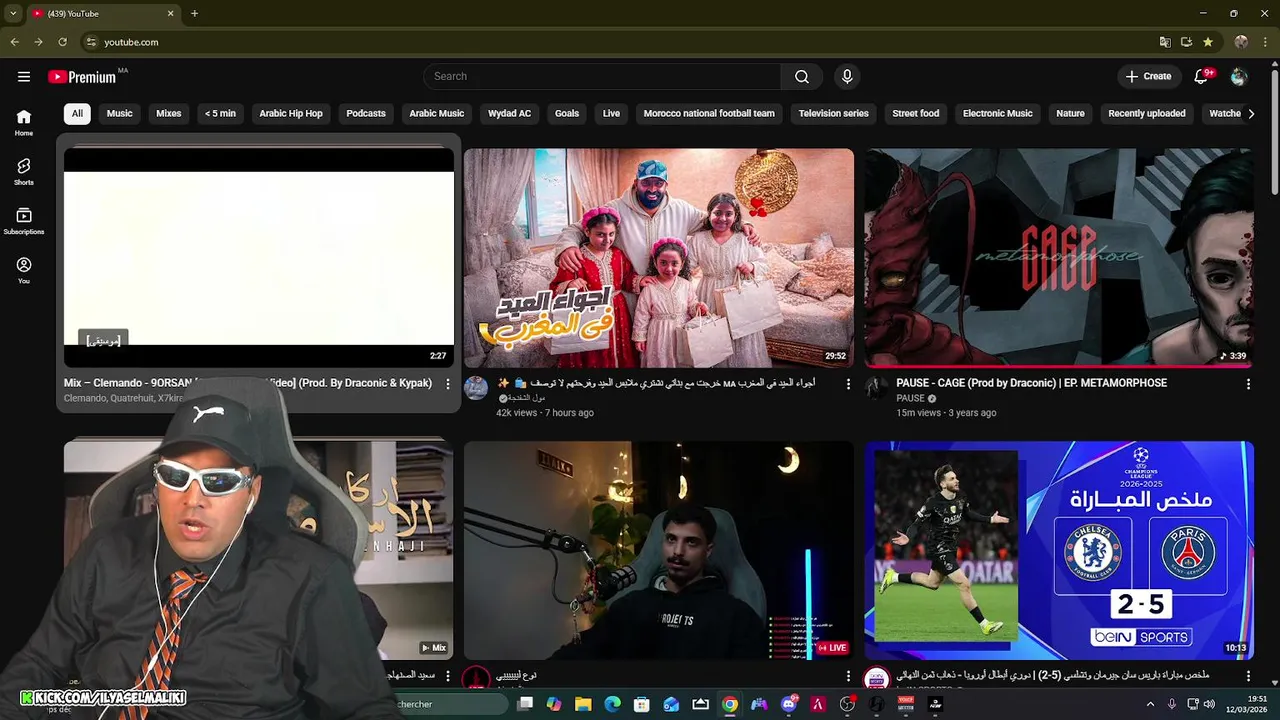Image resolution: width=1280 pixels, height=720 pixels.
Task: Open the YouTube hamburger guide menu
Action: coord(24,76)
